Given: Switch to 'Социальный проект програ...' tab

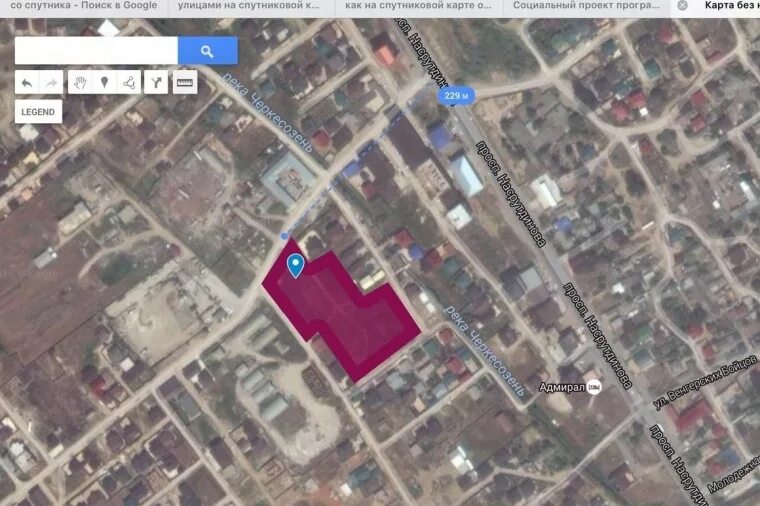Looking at the screenshot, I should coord(586,6).
